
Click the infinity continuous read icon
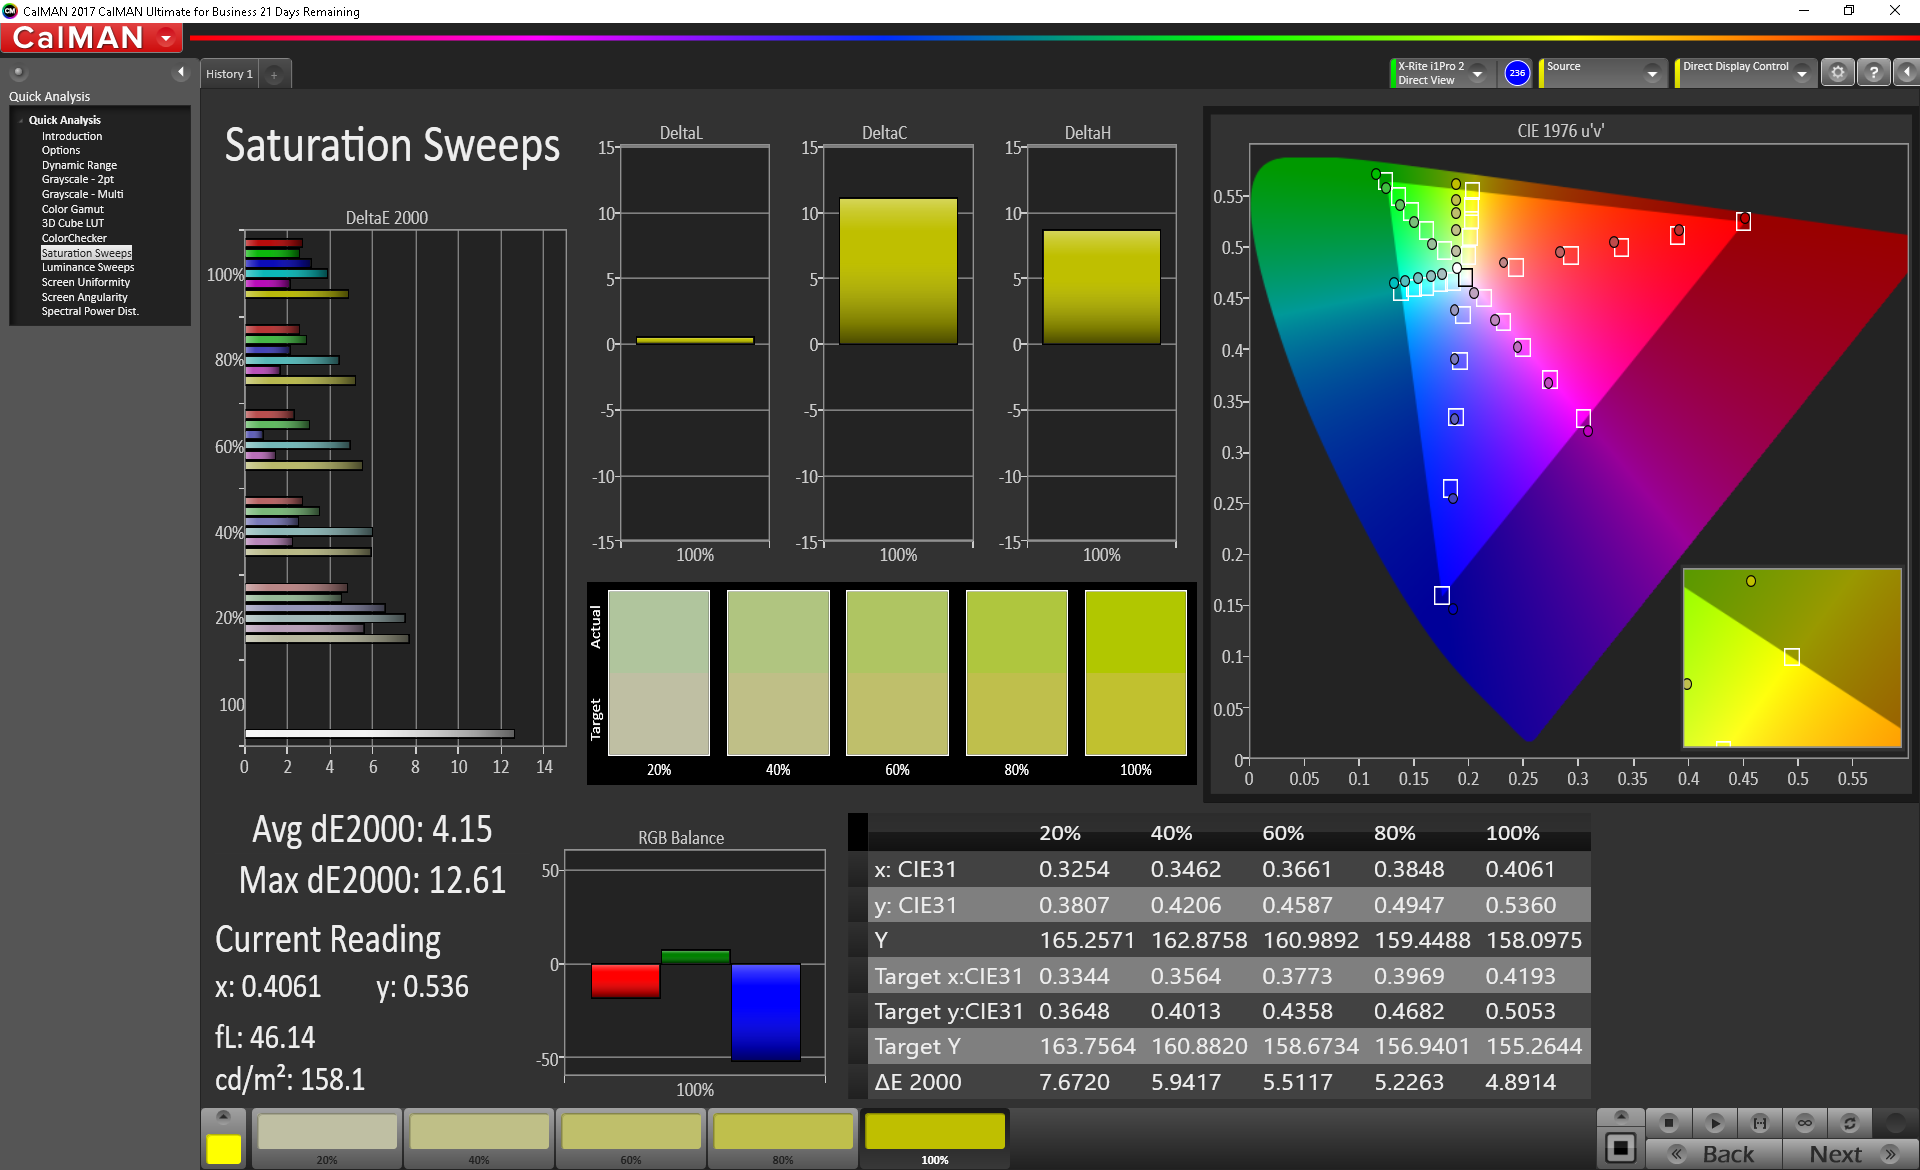click(1804, 1122)
